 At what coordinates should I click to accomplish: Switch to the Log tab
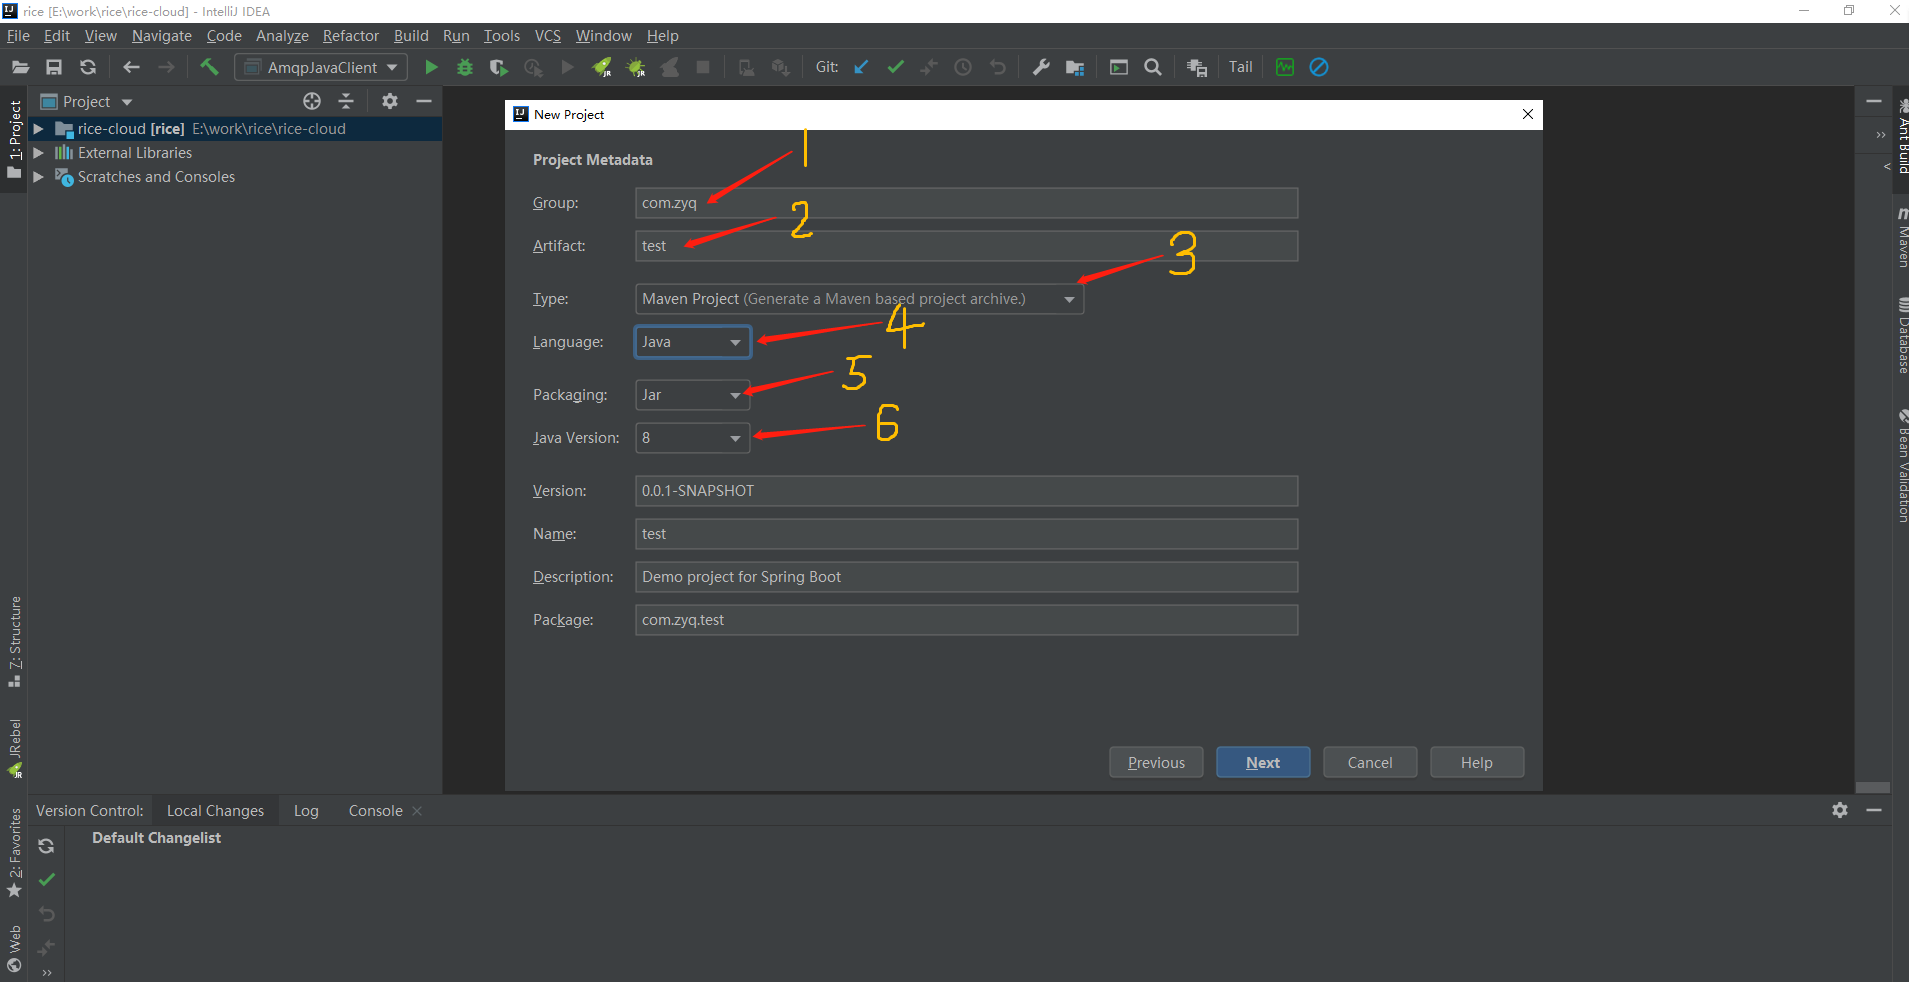(x=306, y=811)
